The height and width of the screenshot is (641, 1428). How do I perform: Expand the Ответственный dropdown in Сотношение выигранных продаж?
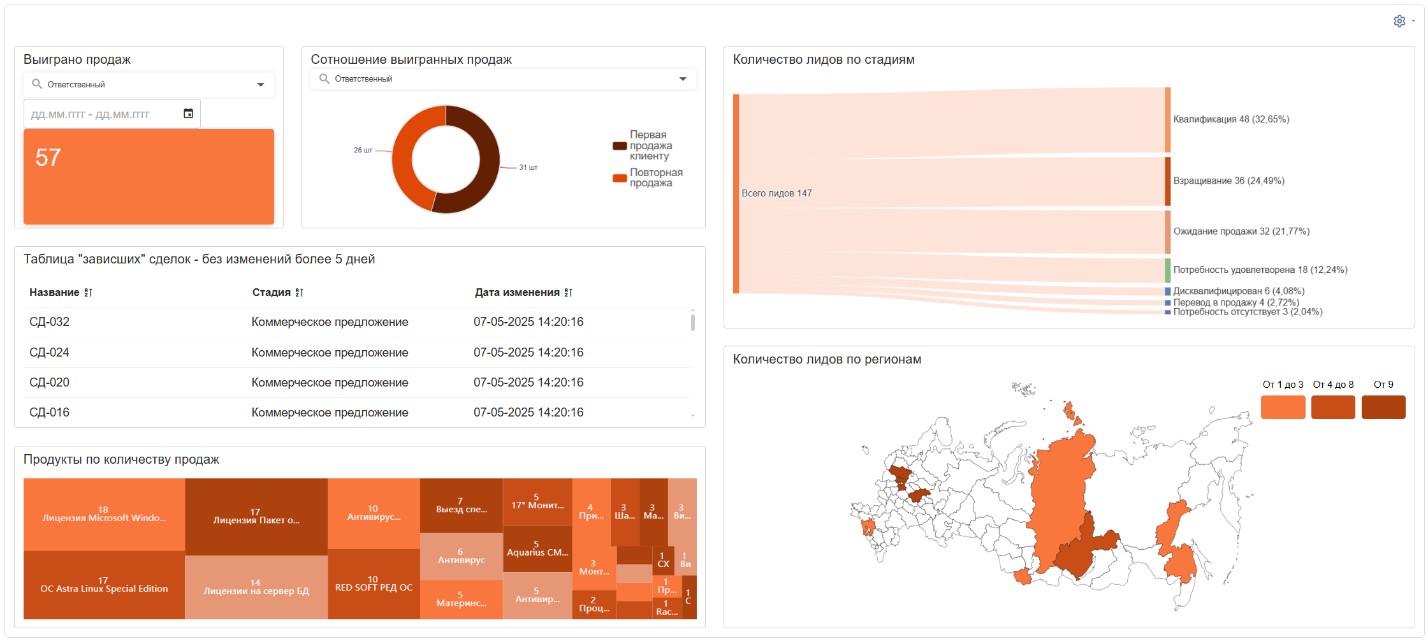pyautogui.click(x=683, y=79)
